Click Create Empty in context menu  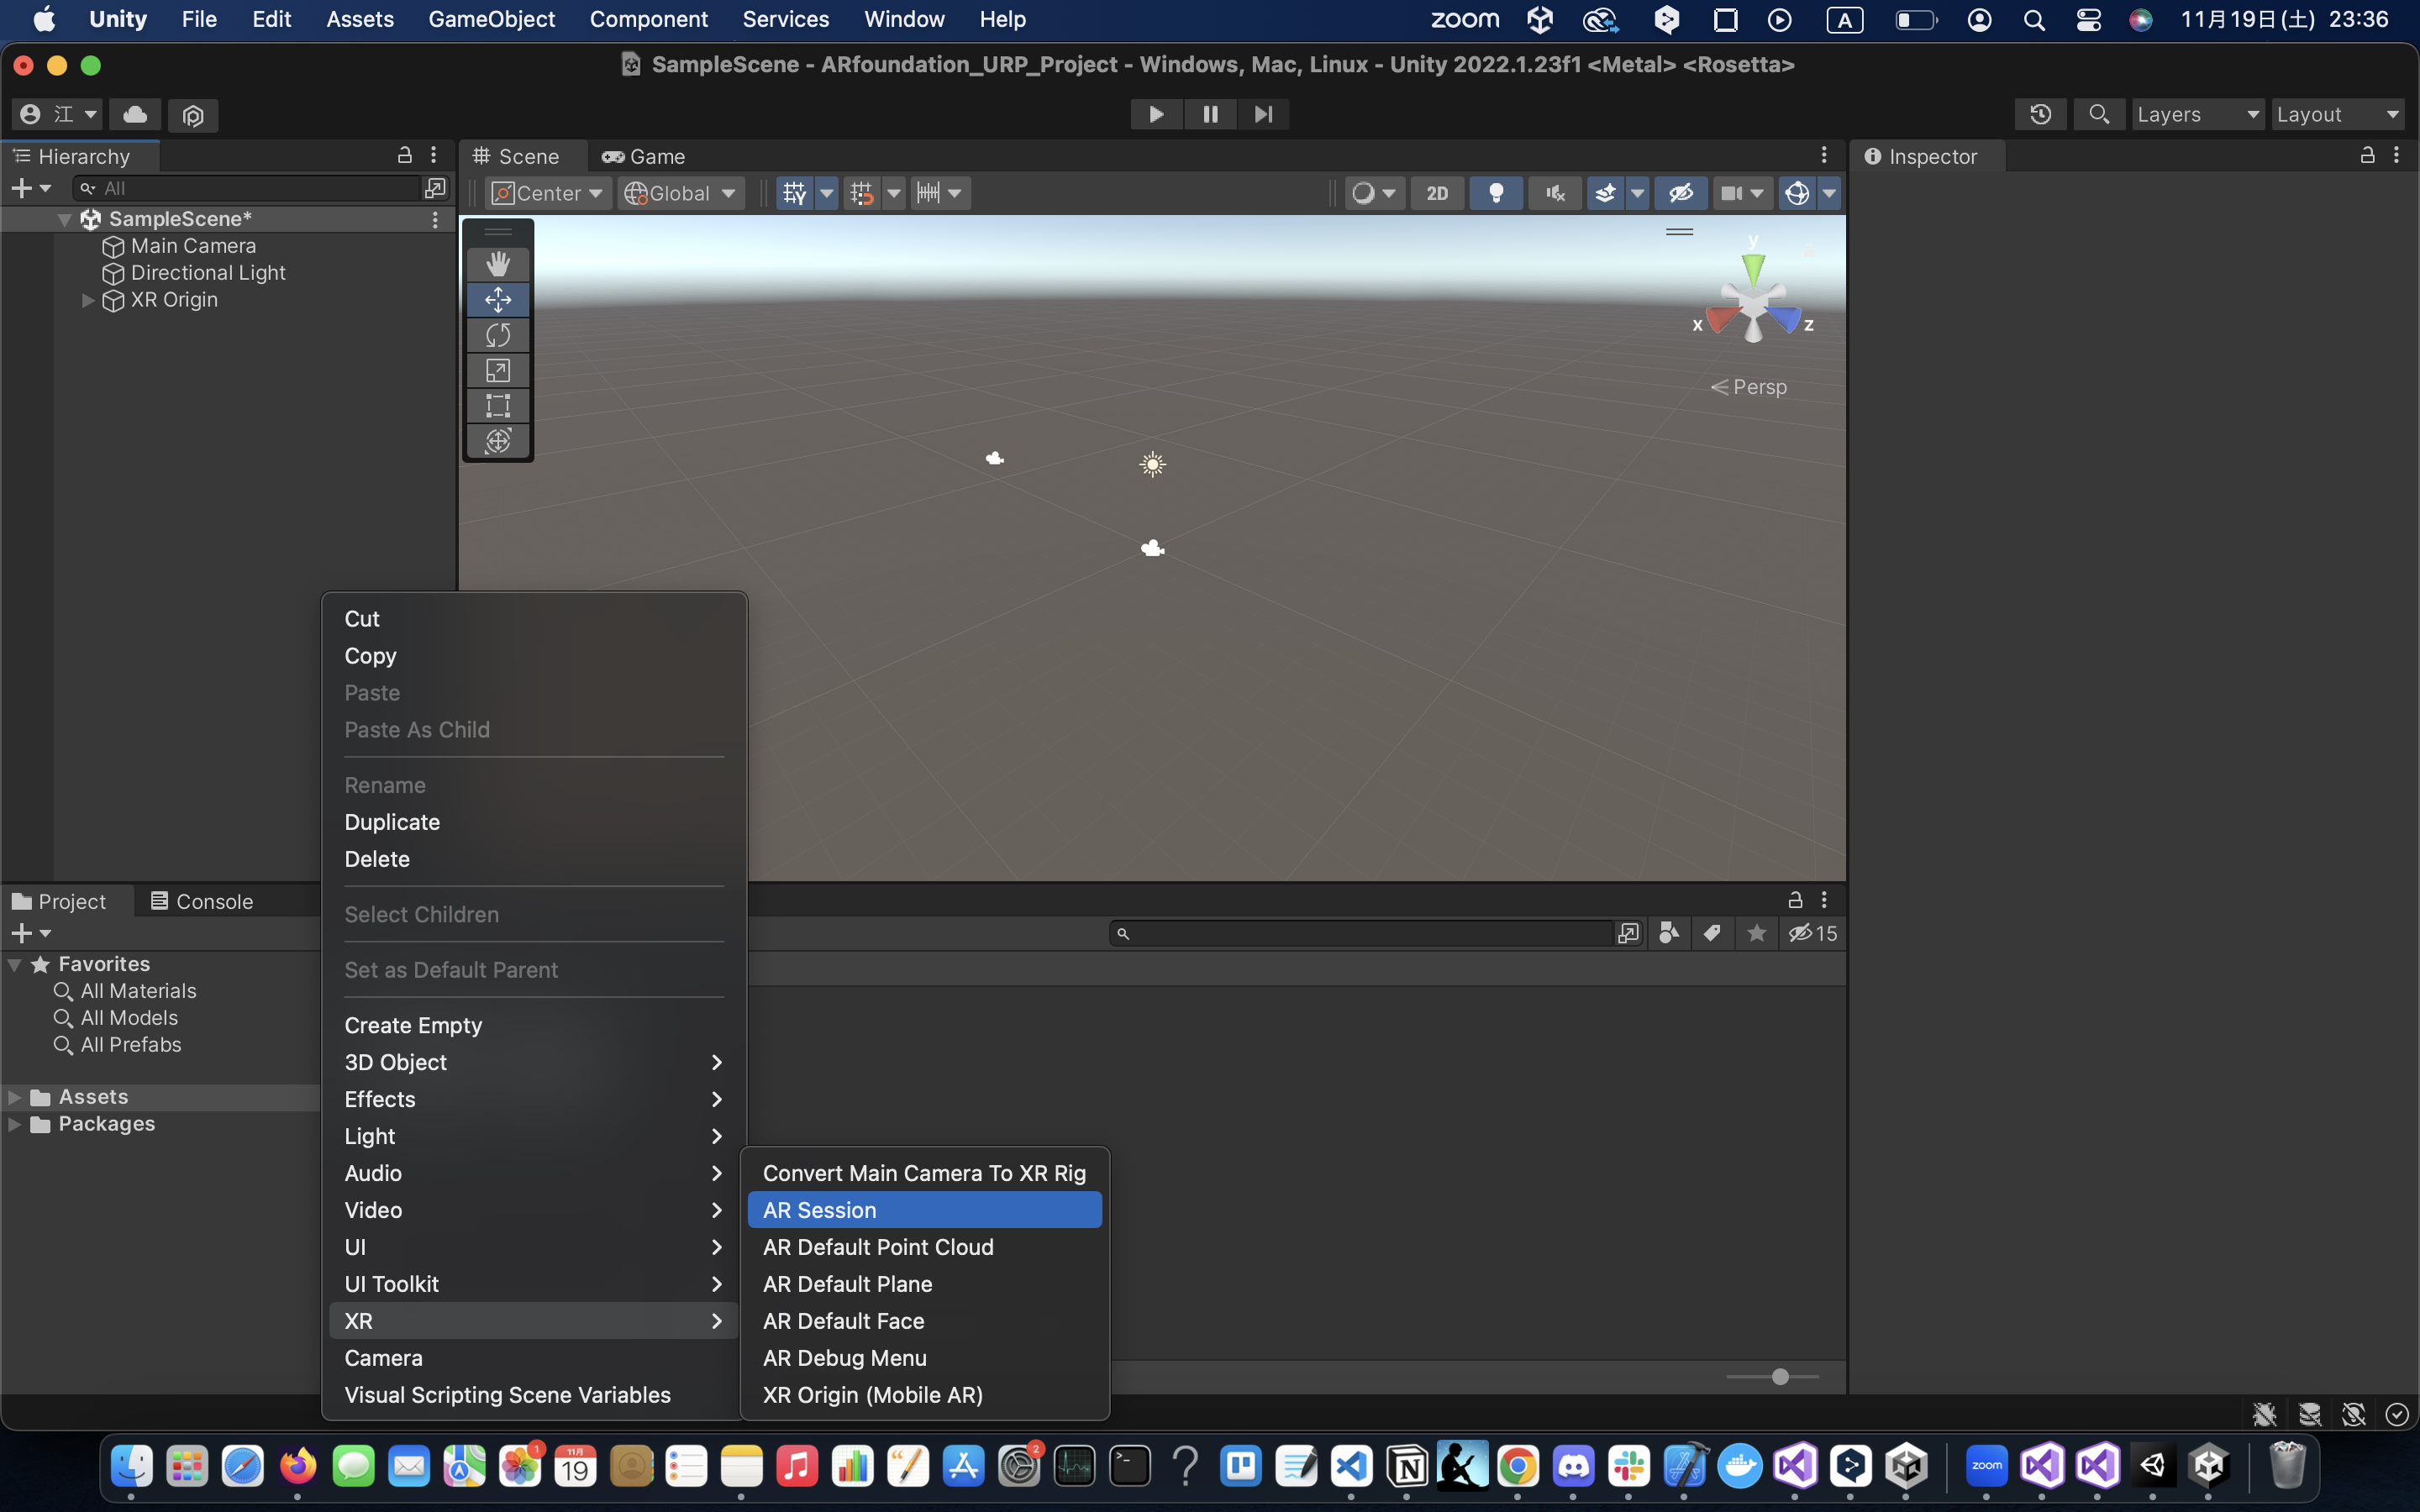coord(413,1025)
